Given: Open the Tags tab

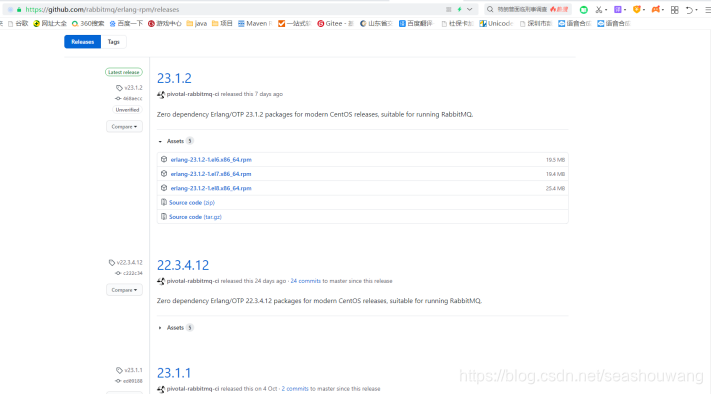Looking at the screenshot, I should tap(114, 42).
